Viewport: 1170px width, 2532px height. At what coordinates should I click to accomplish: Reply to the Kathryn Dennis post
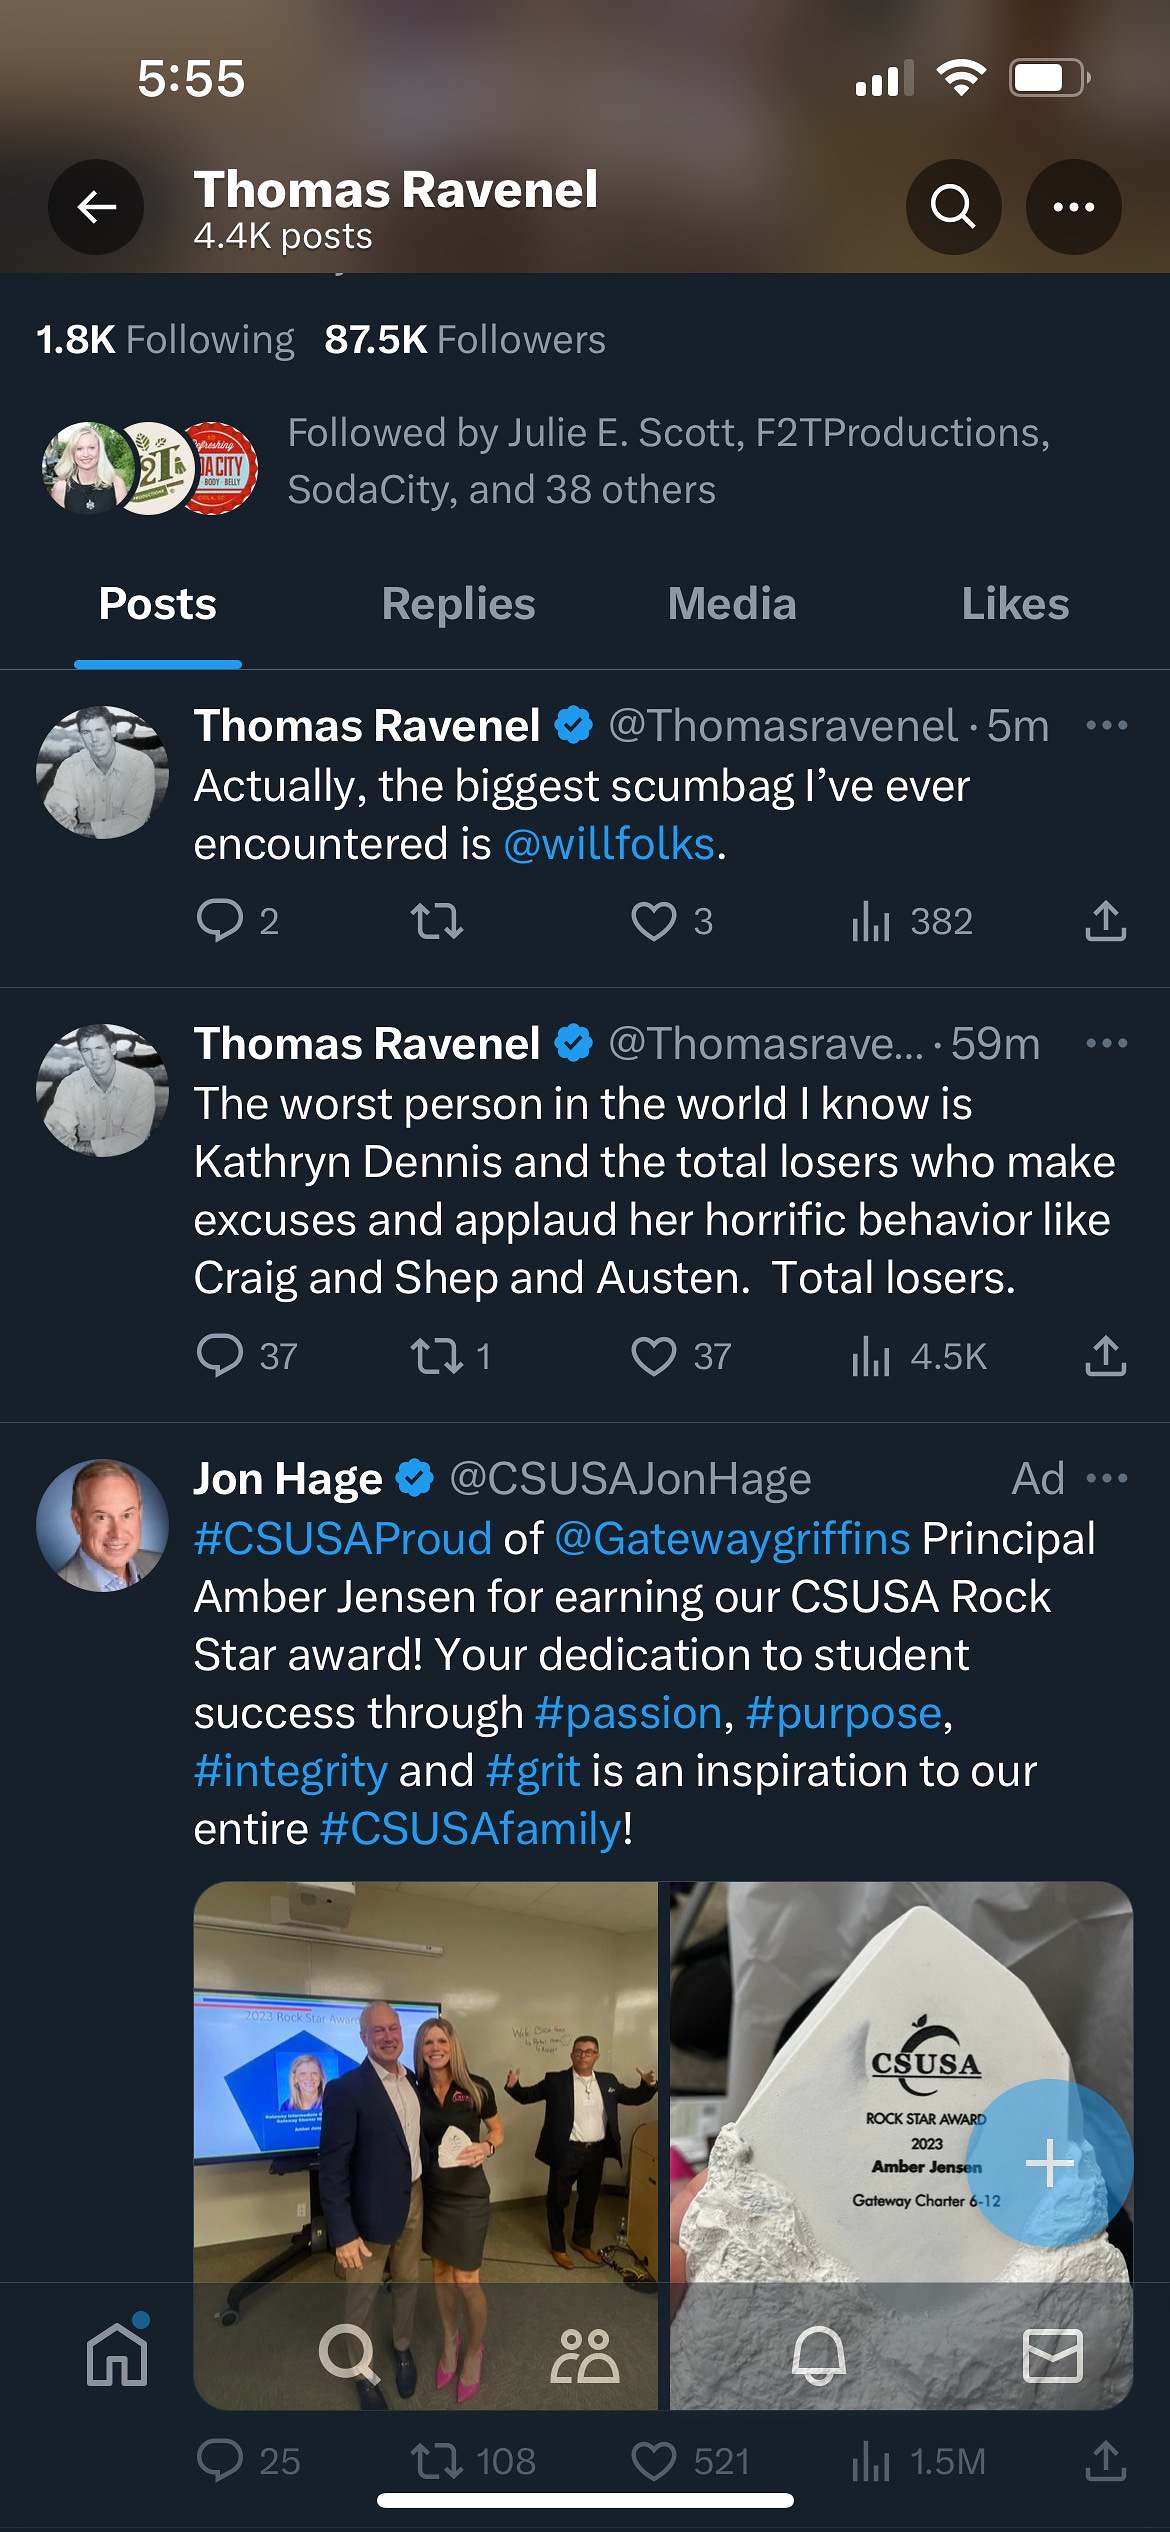220,1356
